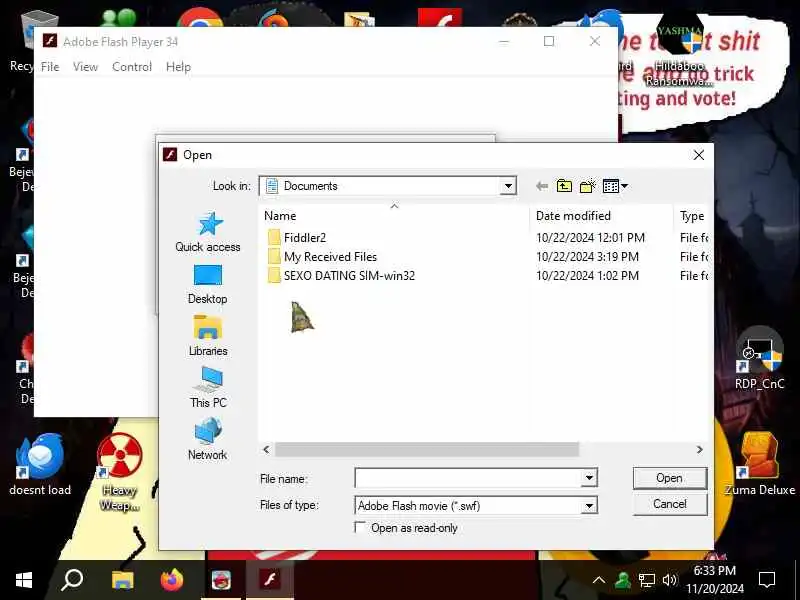Sort files by Date modified column
This screenshot has width=800, height=600.
pos(601,216)
